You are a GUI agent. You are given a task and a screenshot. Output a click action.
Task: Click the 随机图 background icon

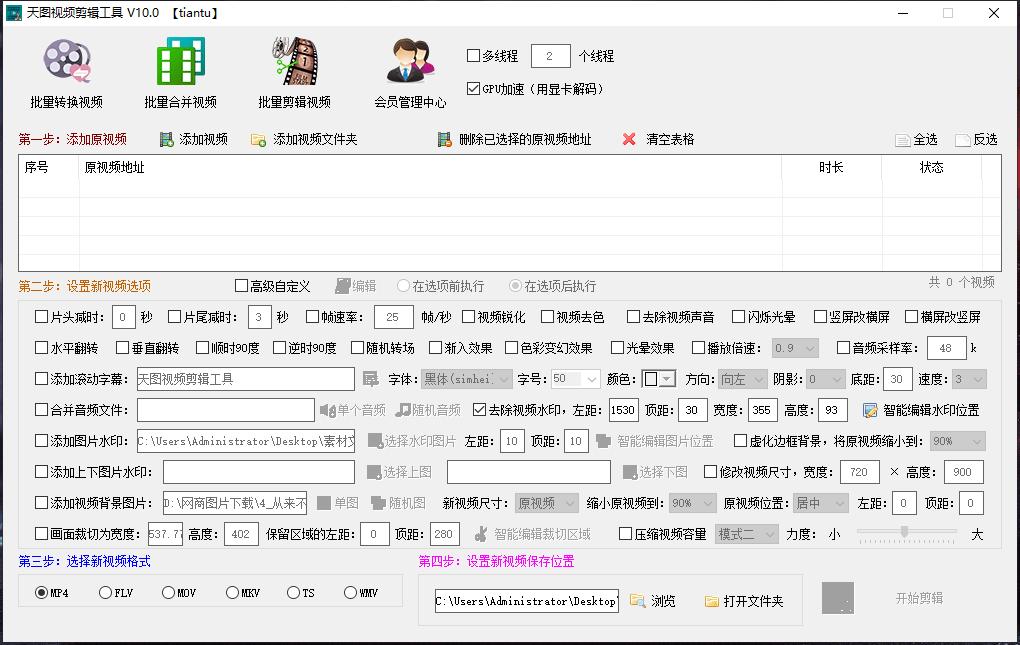(378, 503)
